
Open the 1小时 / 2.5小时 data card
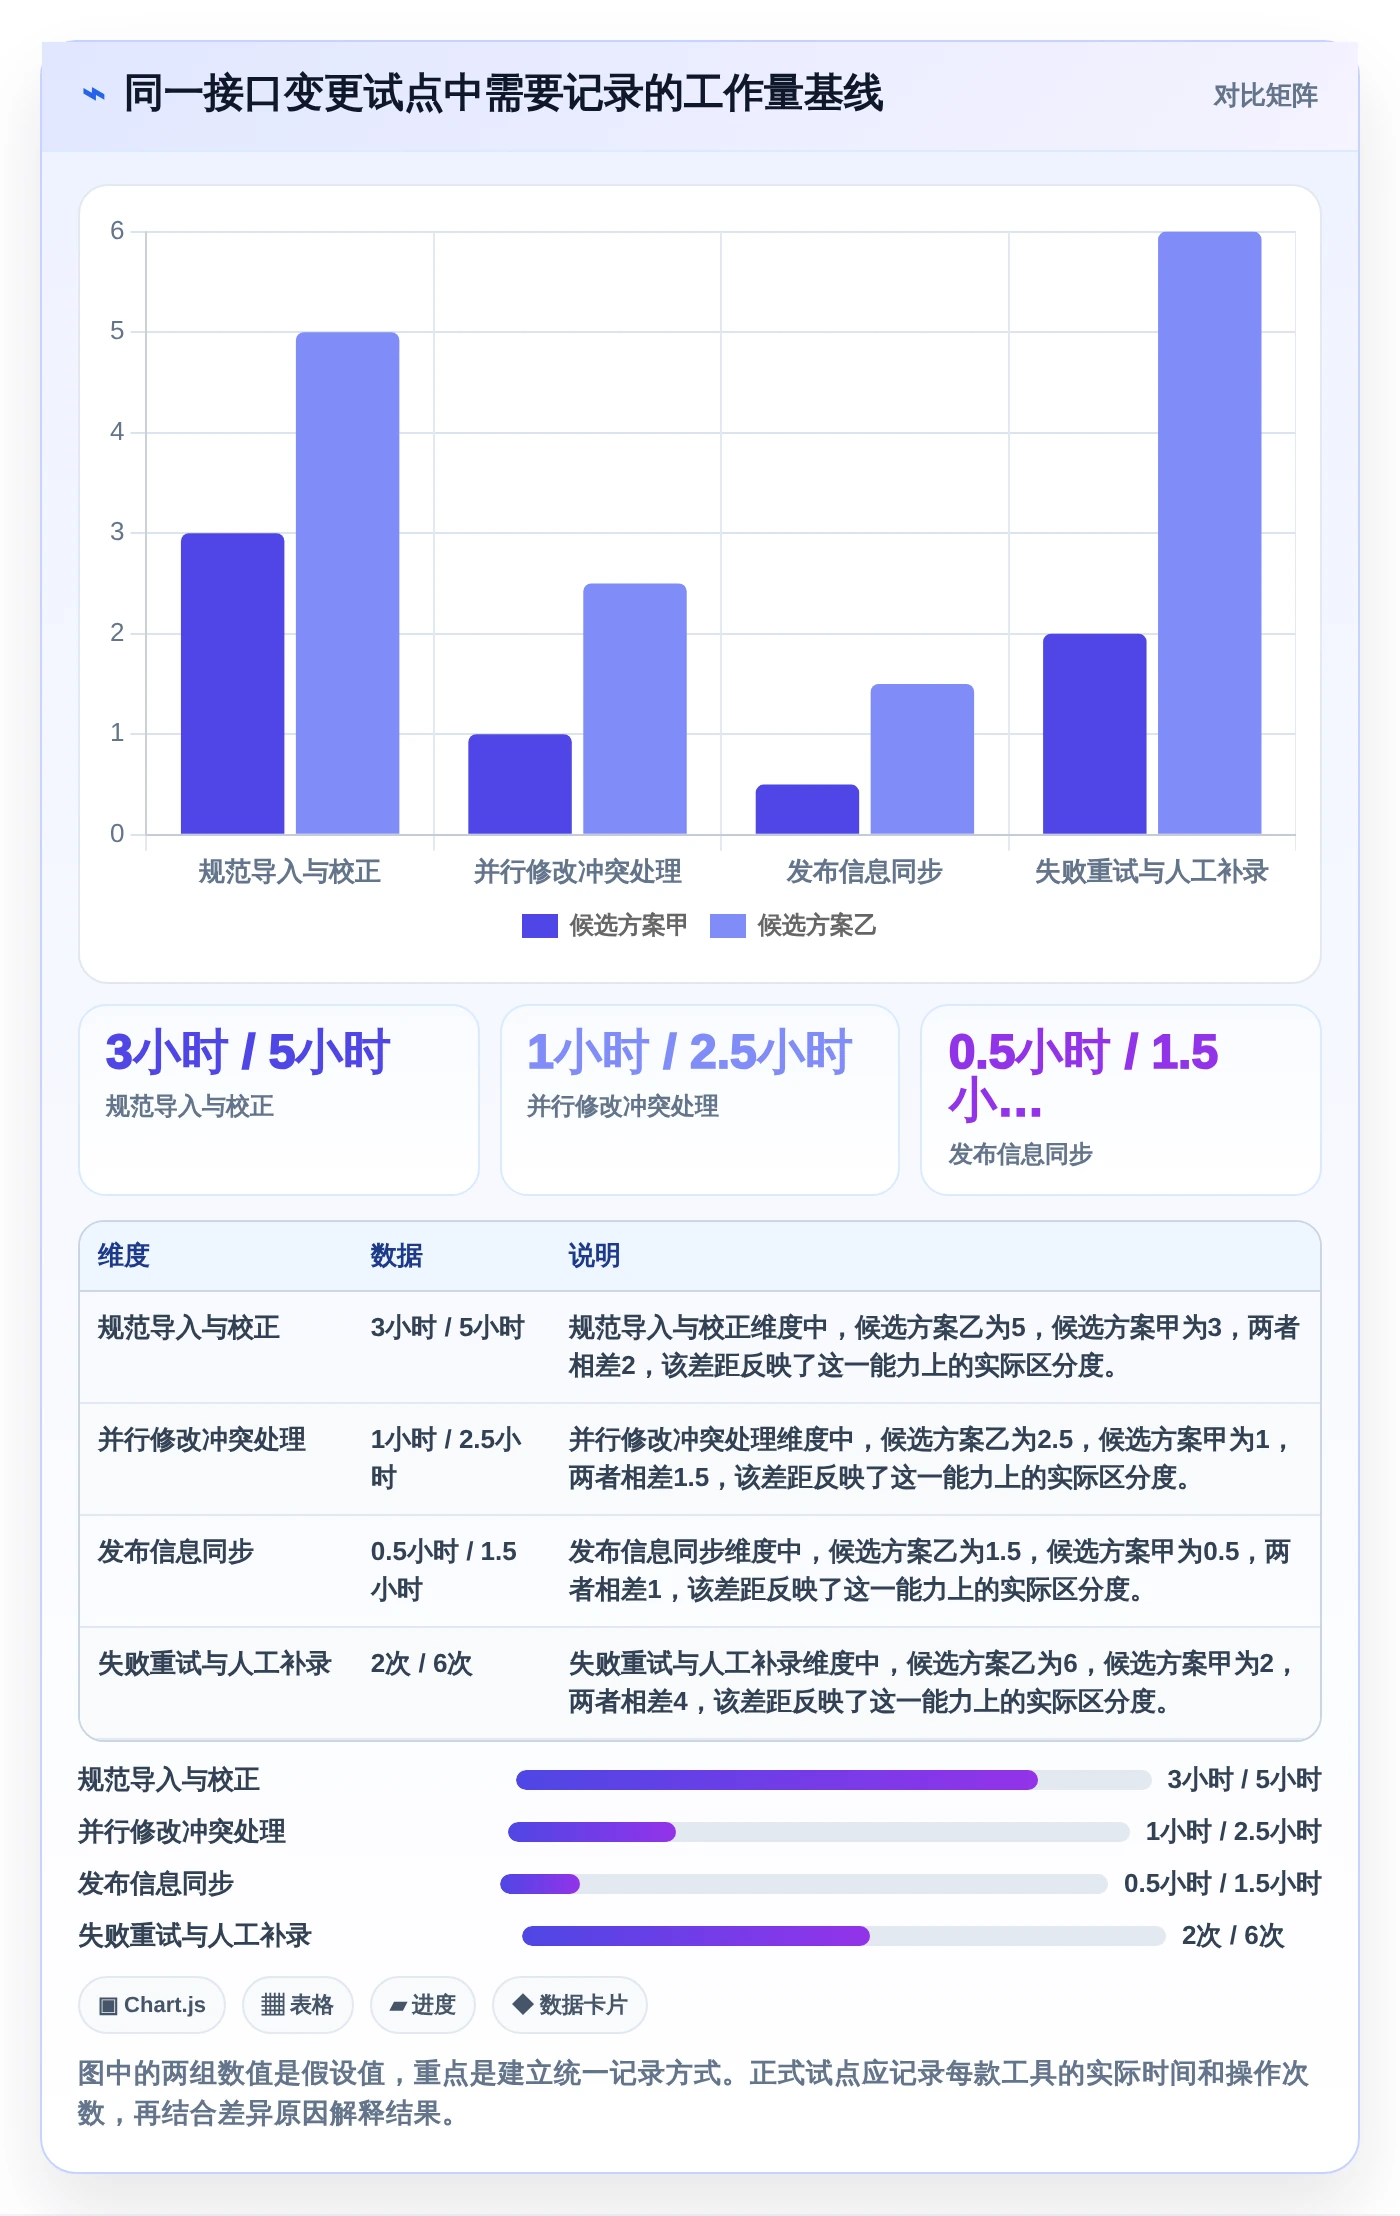[700, 1100]
